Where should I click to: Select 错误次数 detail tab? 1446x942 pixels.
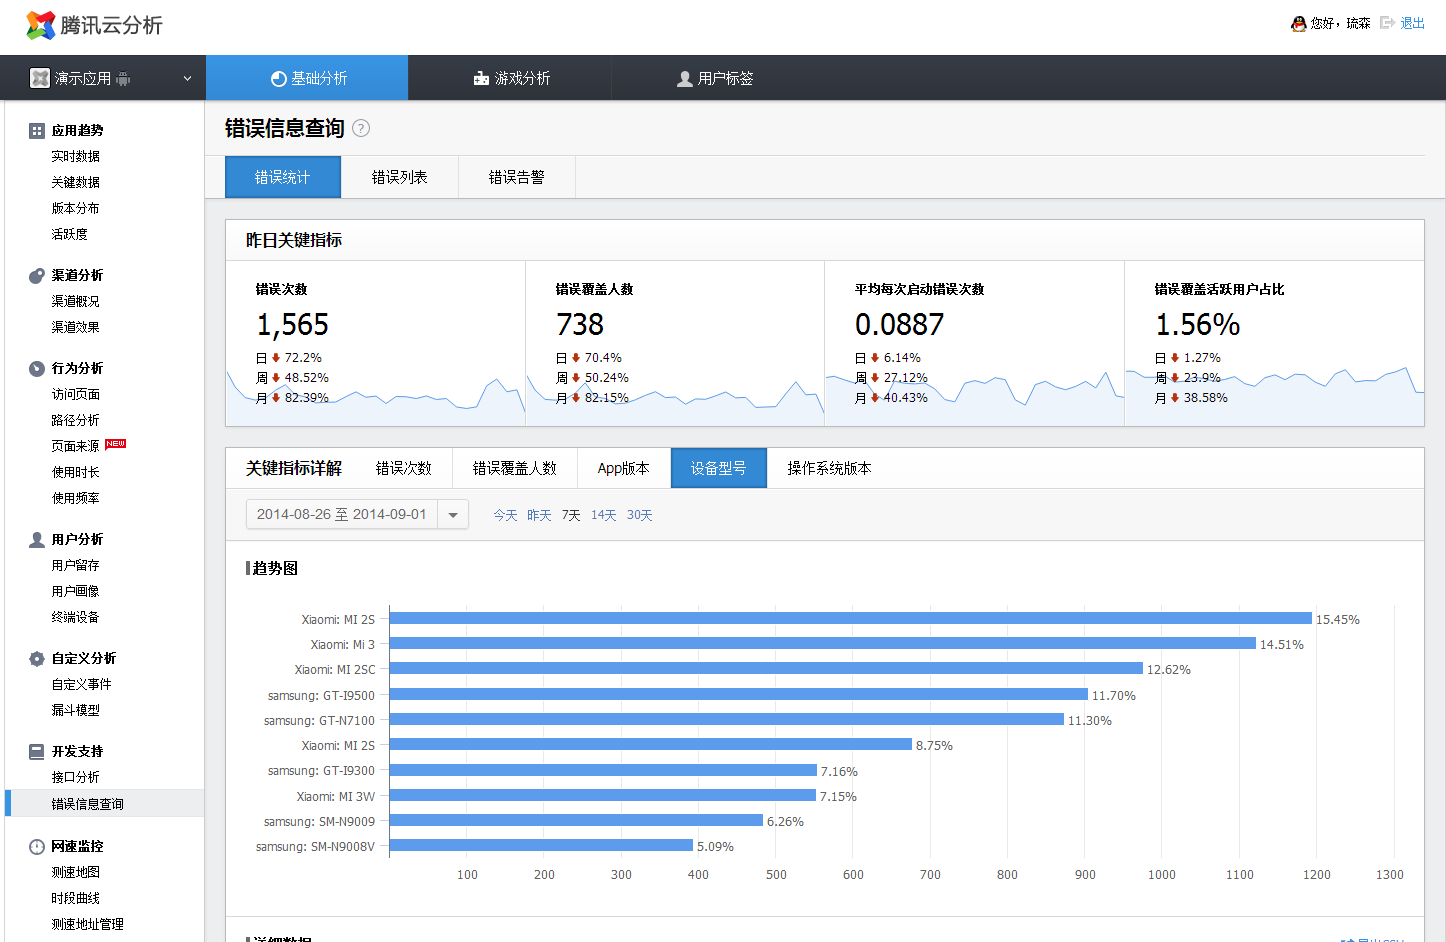pos(404,468)
